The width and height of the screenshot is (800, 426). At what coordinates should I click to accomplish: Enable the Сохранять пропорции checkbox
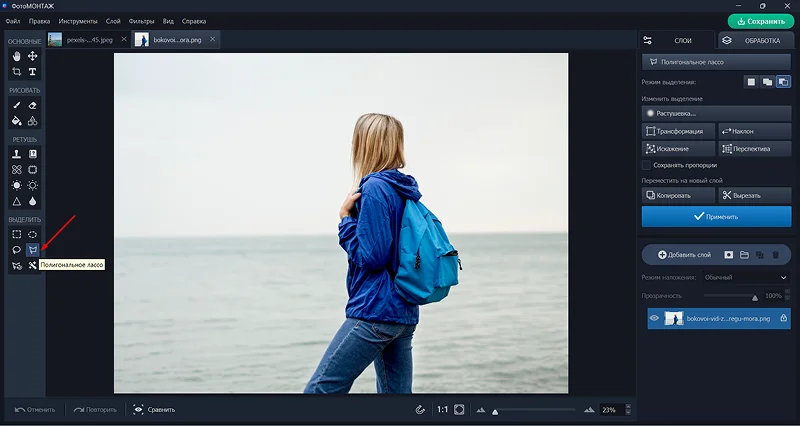point(646,165)
